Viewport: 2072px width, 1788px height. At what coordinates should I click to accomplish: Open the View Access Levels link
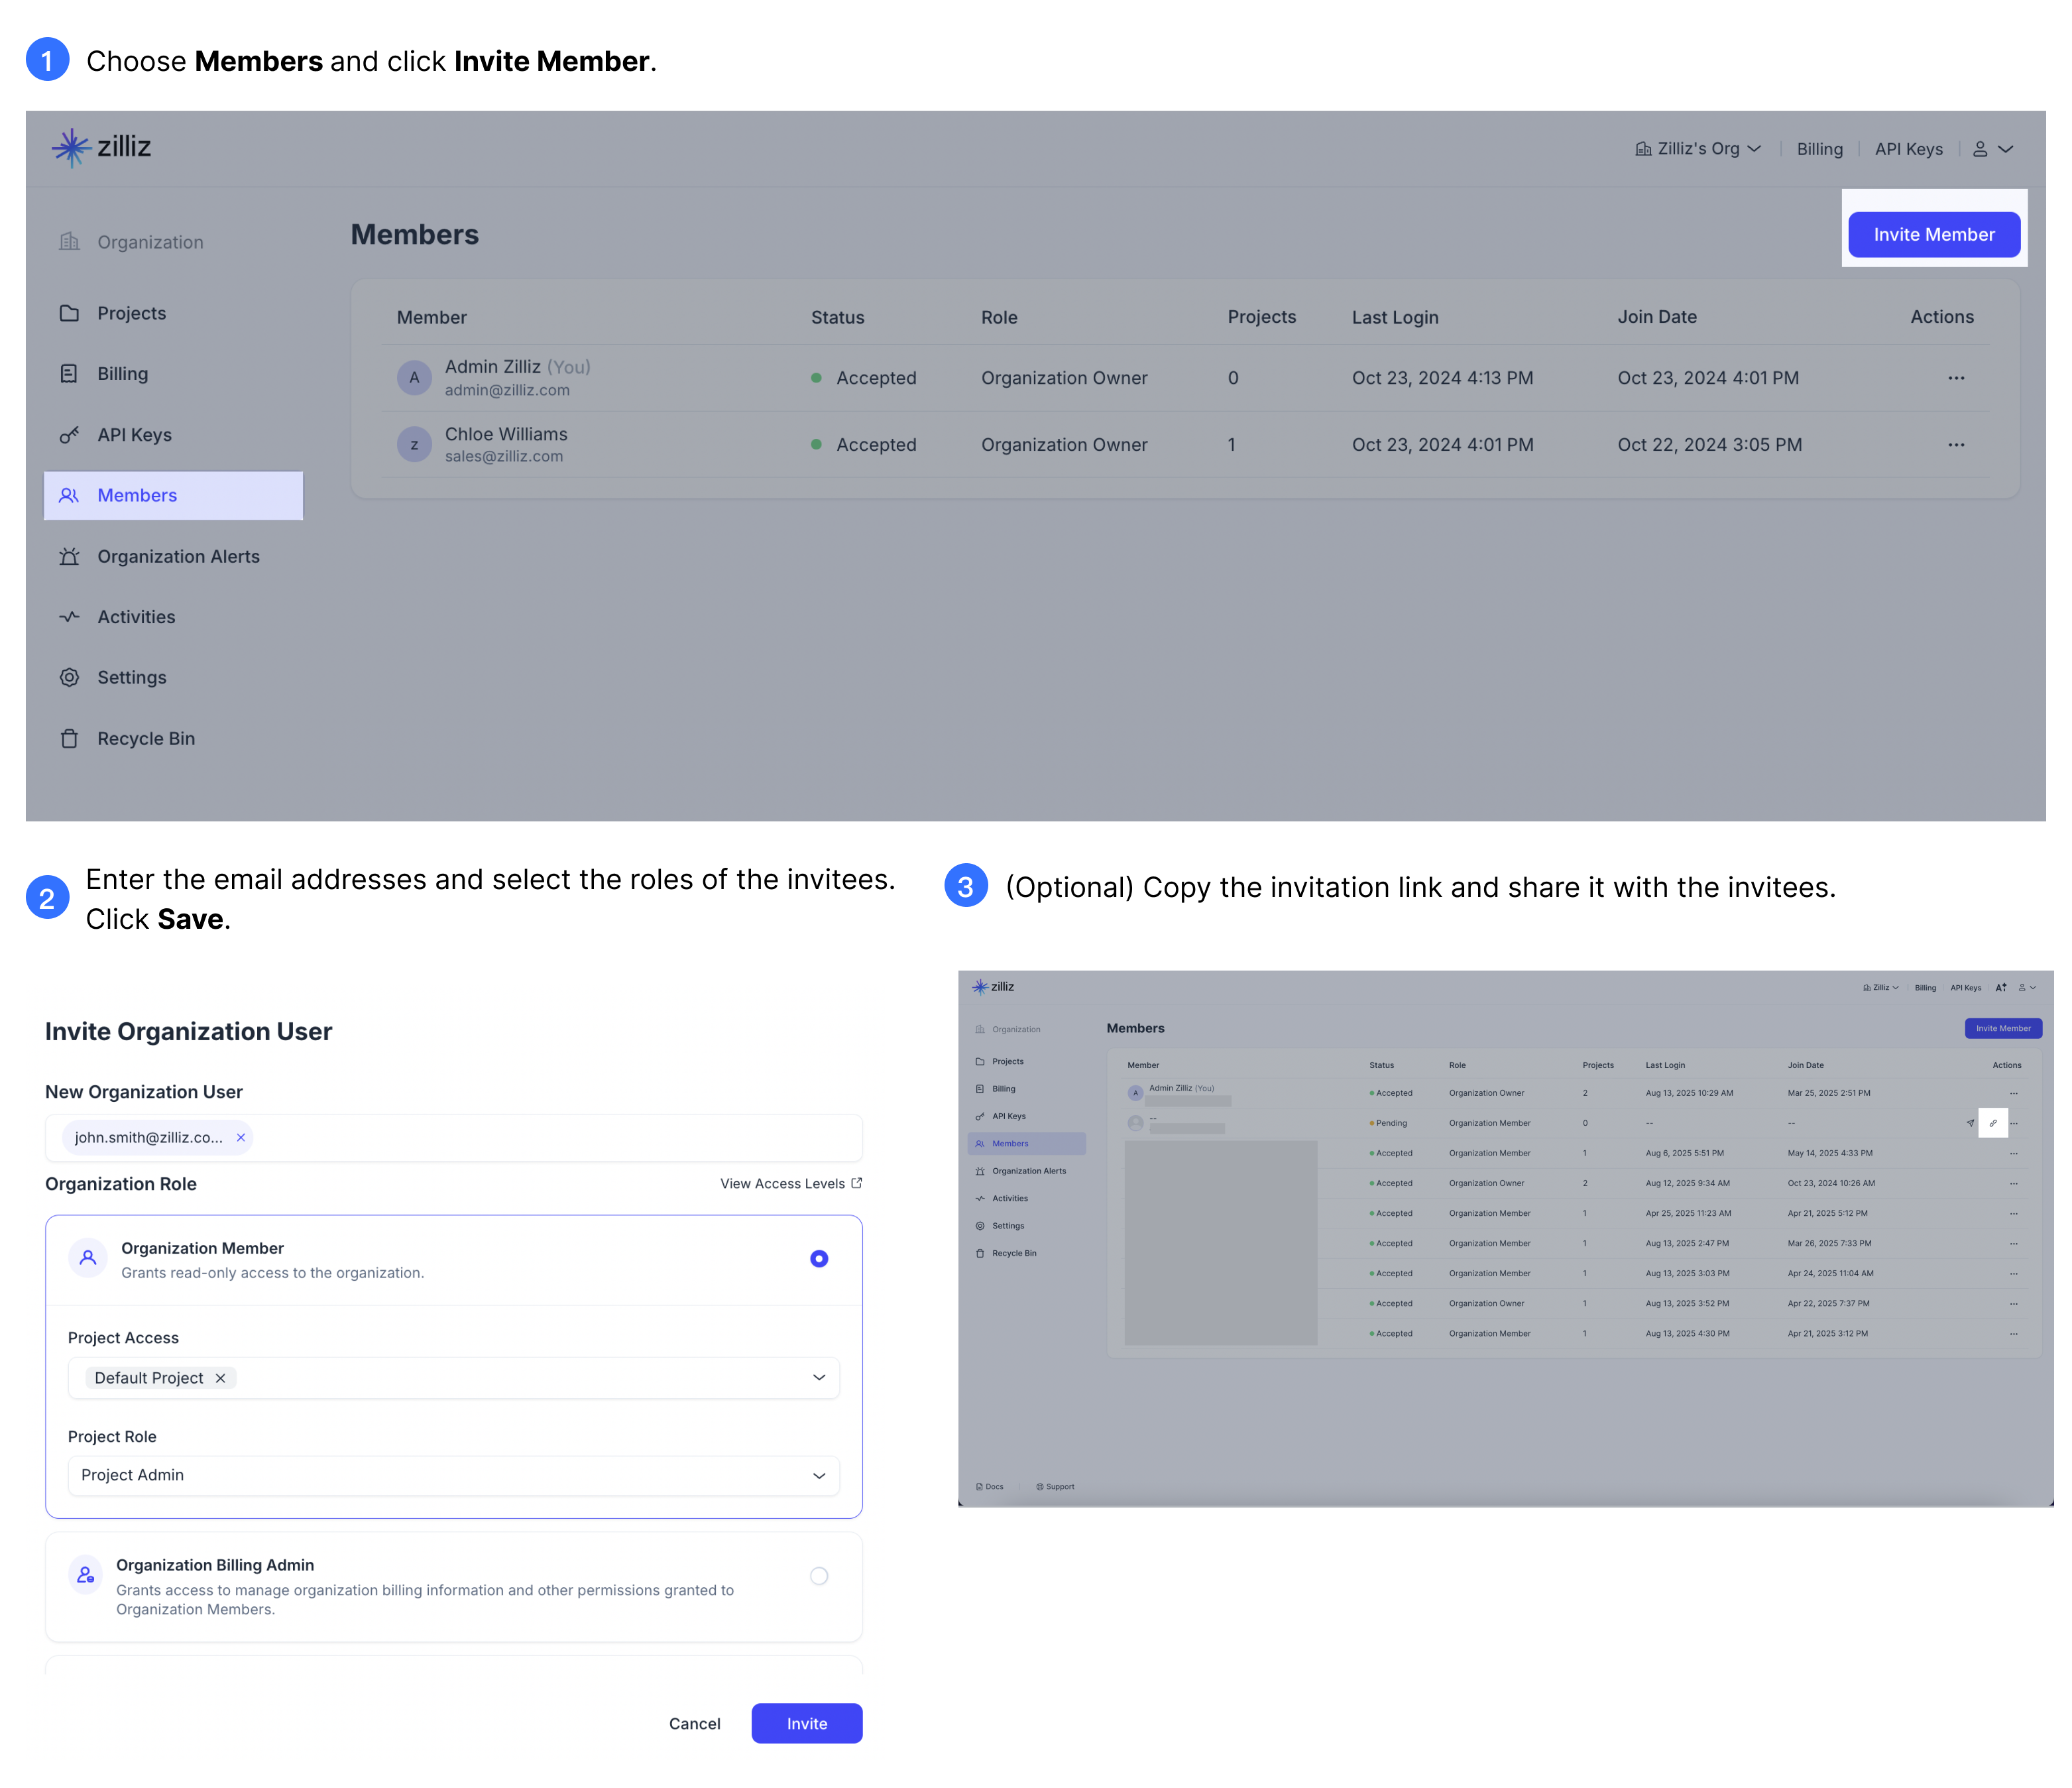tap(789, 1183)
